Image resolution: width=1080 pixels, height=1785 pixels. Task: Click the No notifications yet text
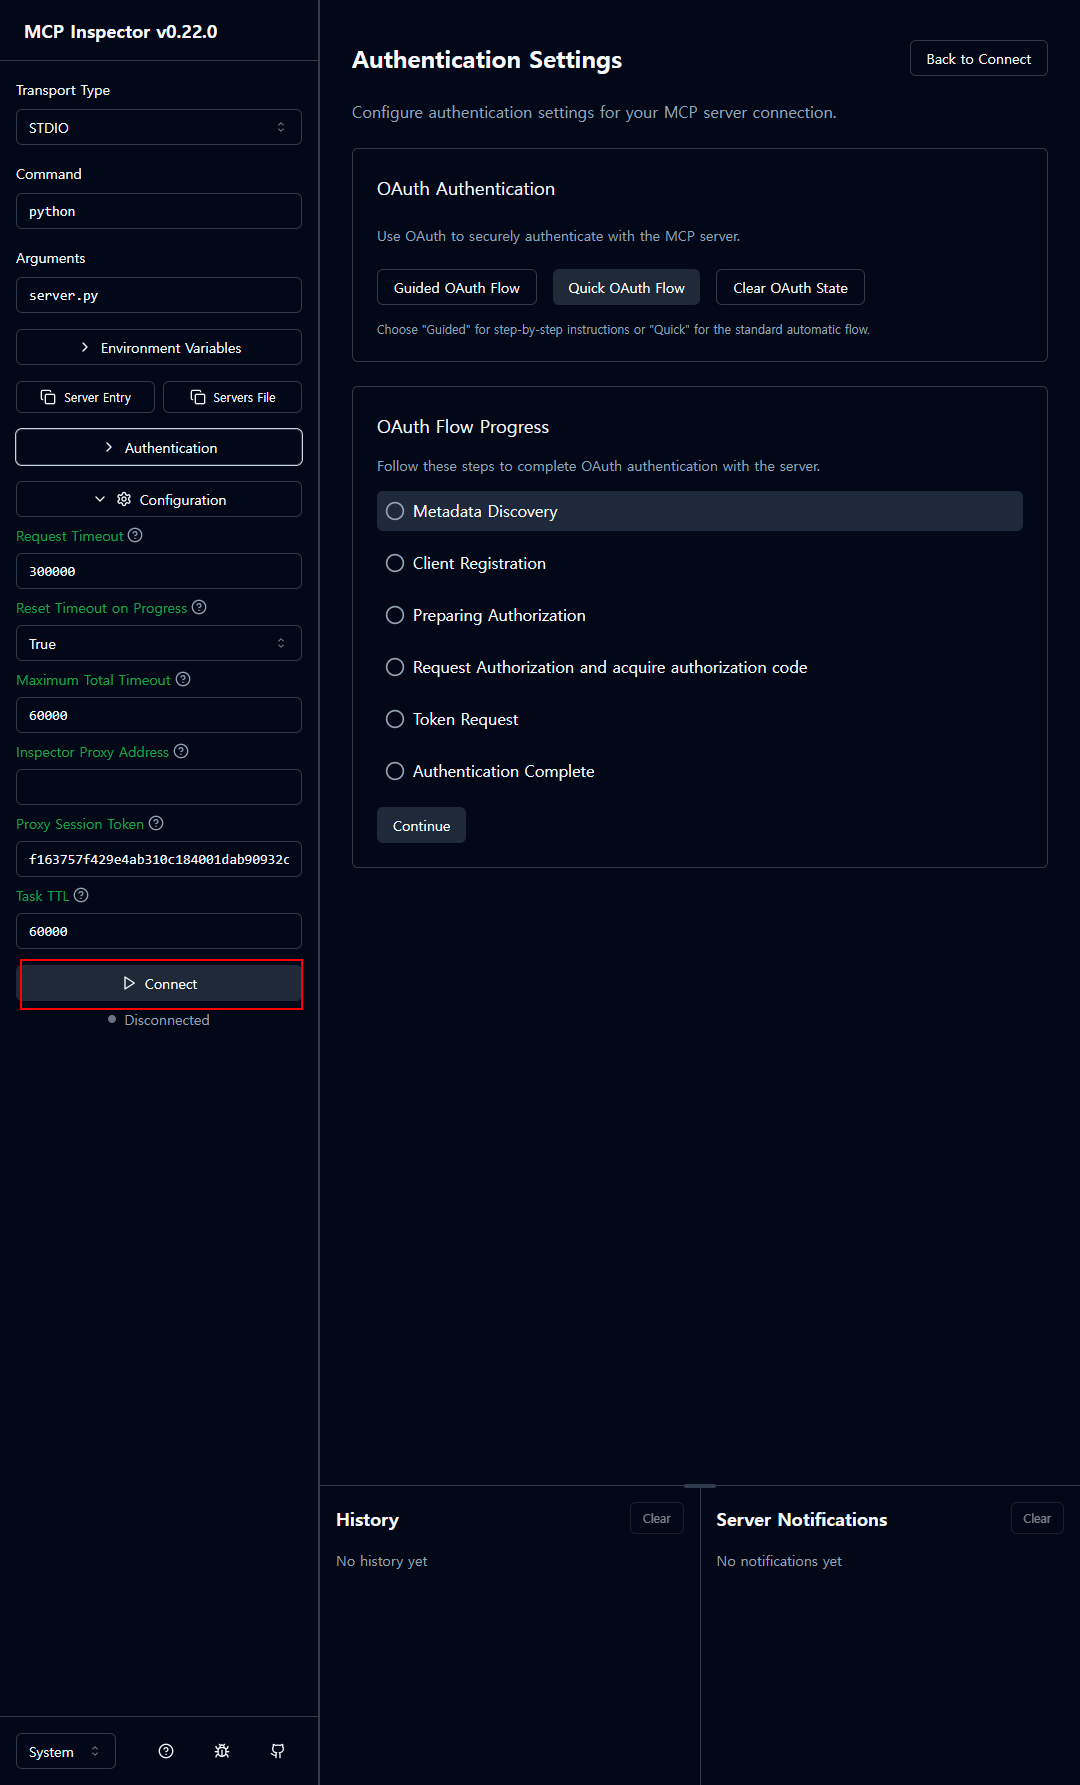click(779, 1561)
